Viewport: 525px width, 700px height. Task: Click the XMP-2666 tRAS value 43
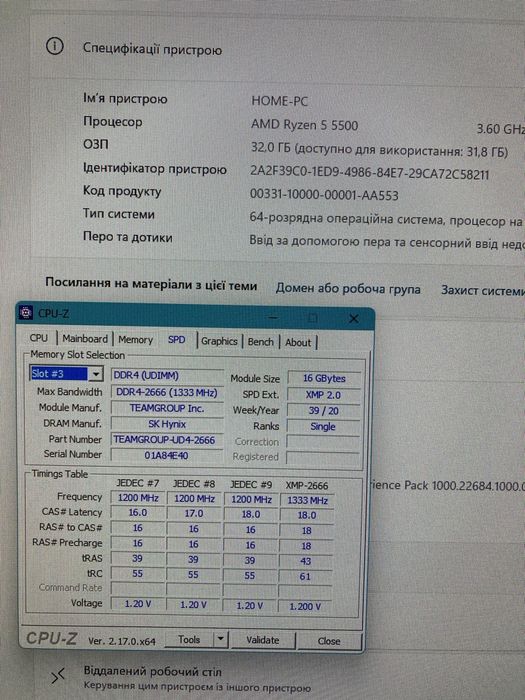306,561
